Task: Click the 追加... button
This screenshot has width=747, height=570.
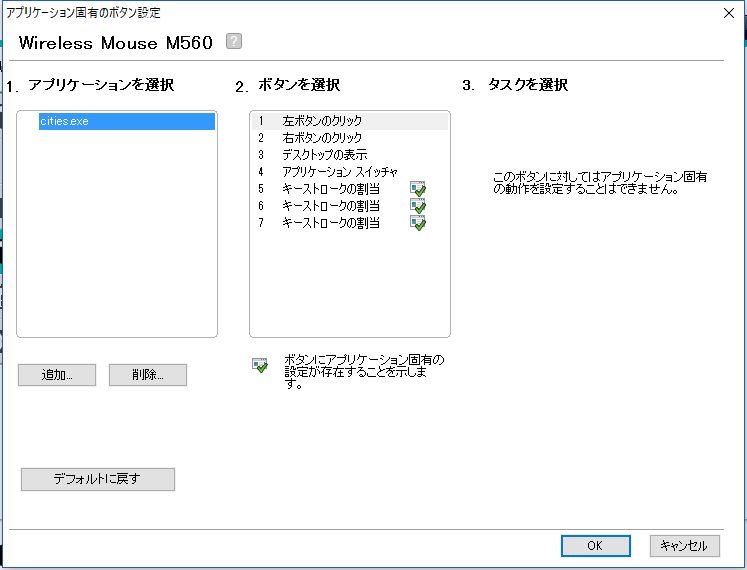Action: [57, 375]
